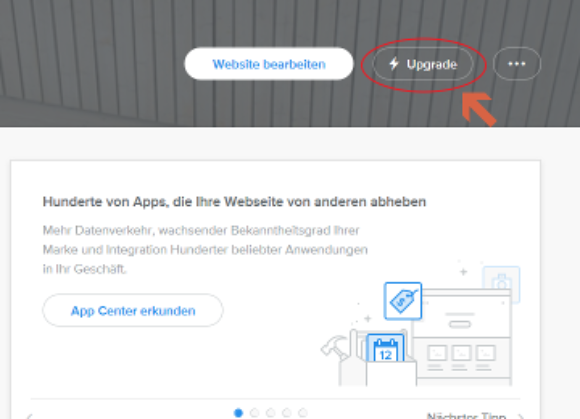
Task: Click the Hunderte von Apps heading
Action: click(x=235, y=202)
